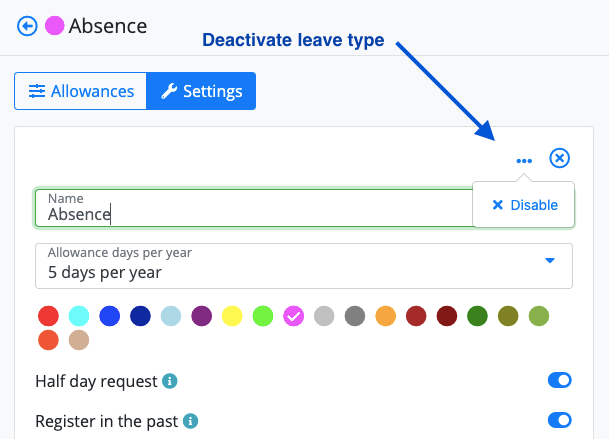Select the yellow color swatch
The image size is (609, 439).
point(232,316)
